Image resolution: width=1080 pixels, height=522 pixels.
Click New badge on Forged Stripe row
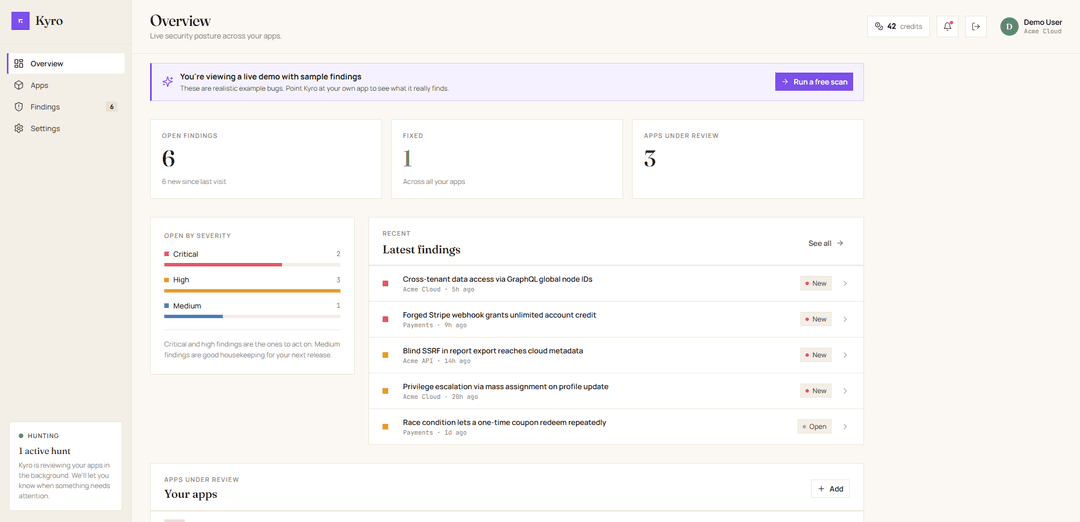816,319
